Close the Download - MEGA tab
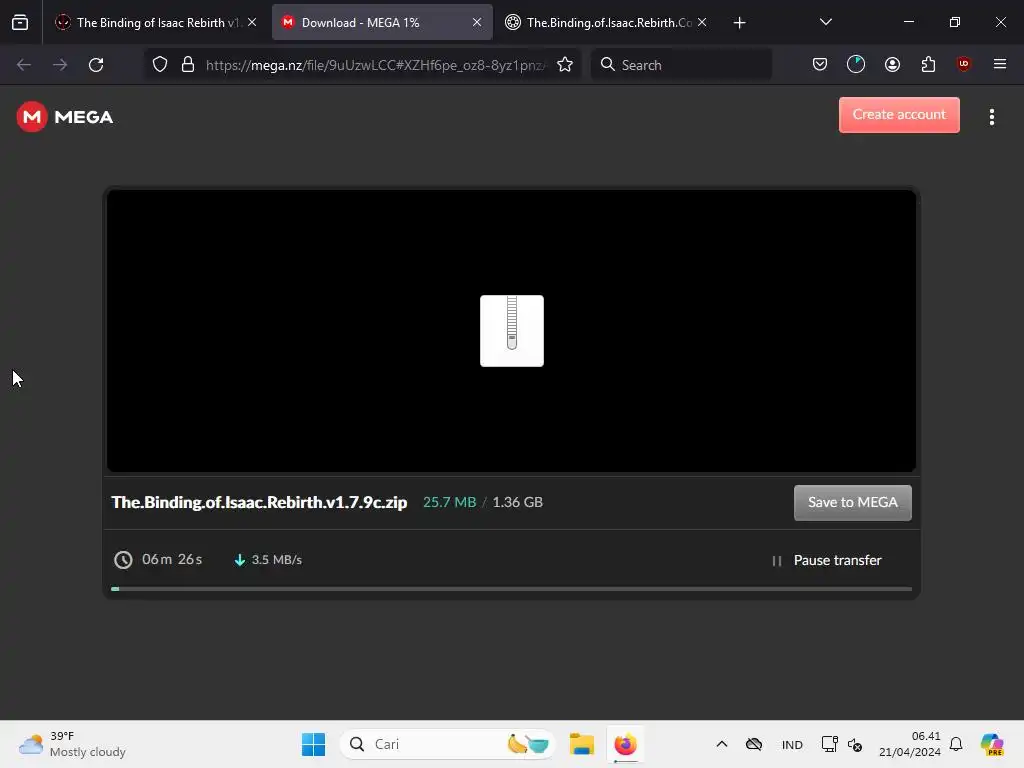1024x768 pixels. (x=477, y=22)
